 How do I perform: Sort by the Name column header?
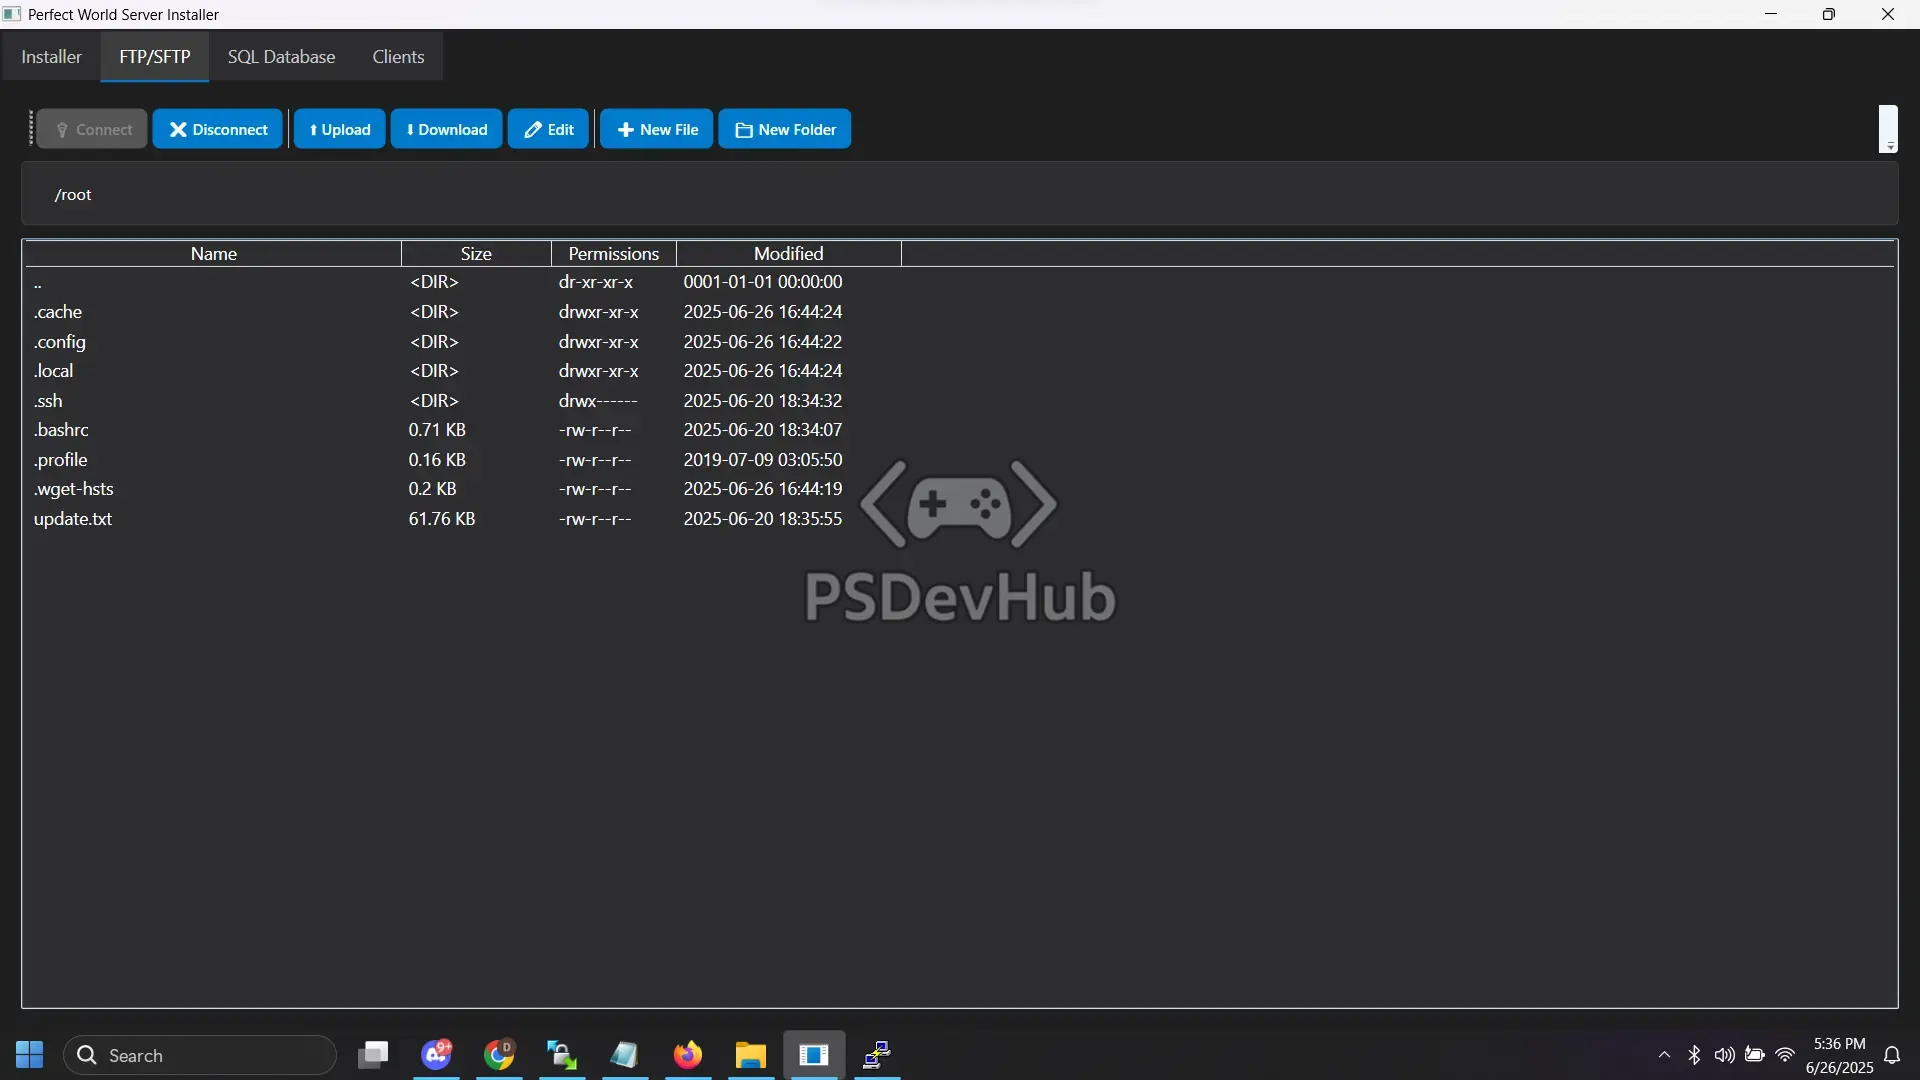(213, 254)
